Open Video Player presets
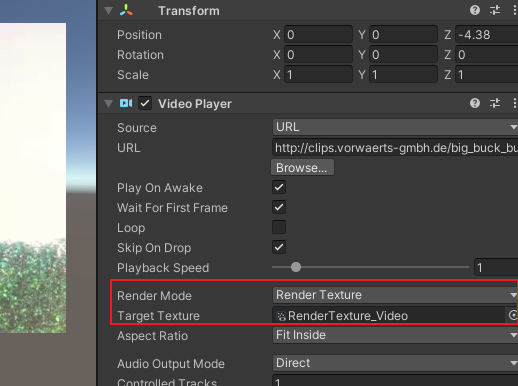This screenshot has height=386, width=518. point(495,103)
